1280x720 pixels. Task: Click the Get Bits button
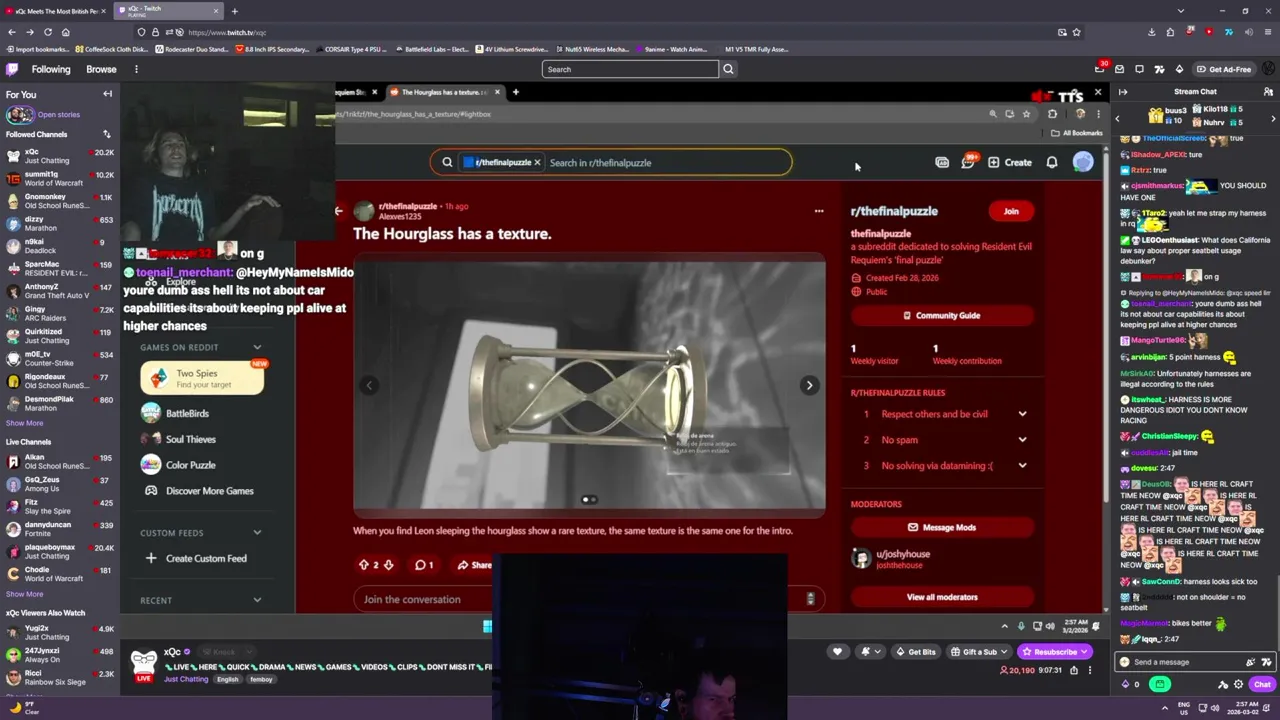[915, 652]
